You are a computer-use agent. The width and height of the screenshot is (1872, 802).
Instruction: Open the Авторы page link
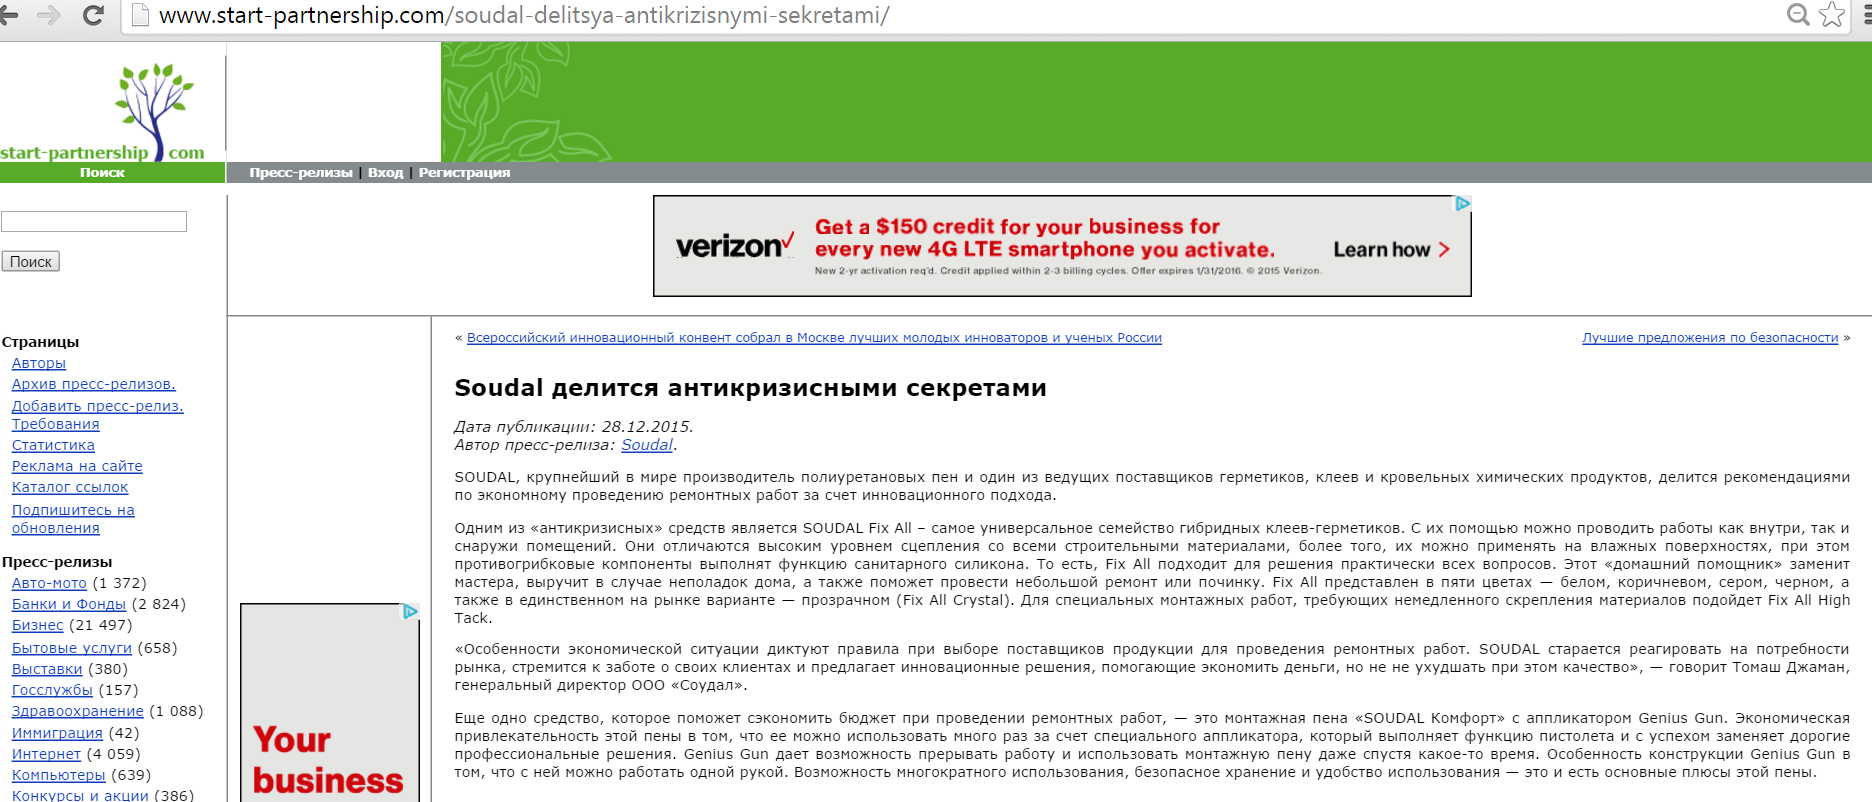point(39,363)
